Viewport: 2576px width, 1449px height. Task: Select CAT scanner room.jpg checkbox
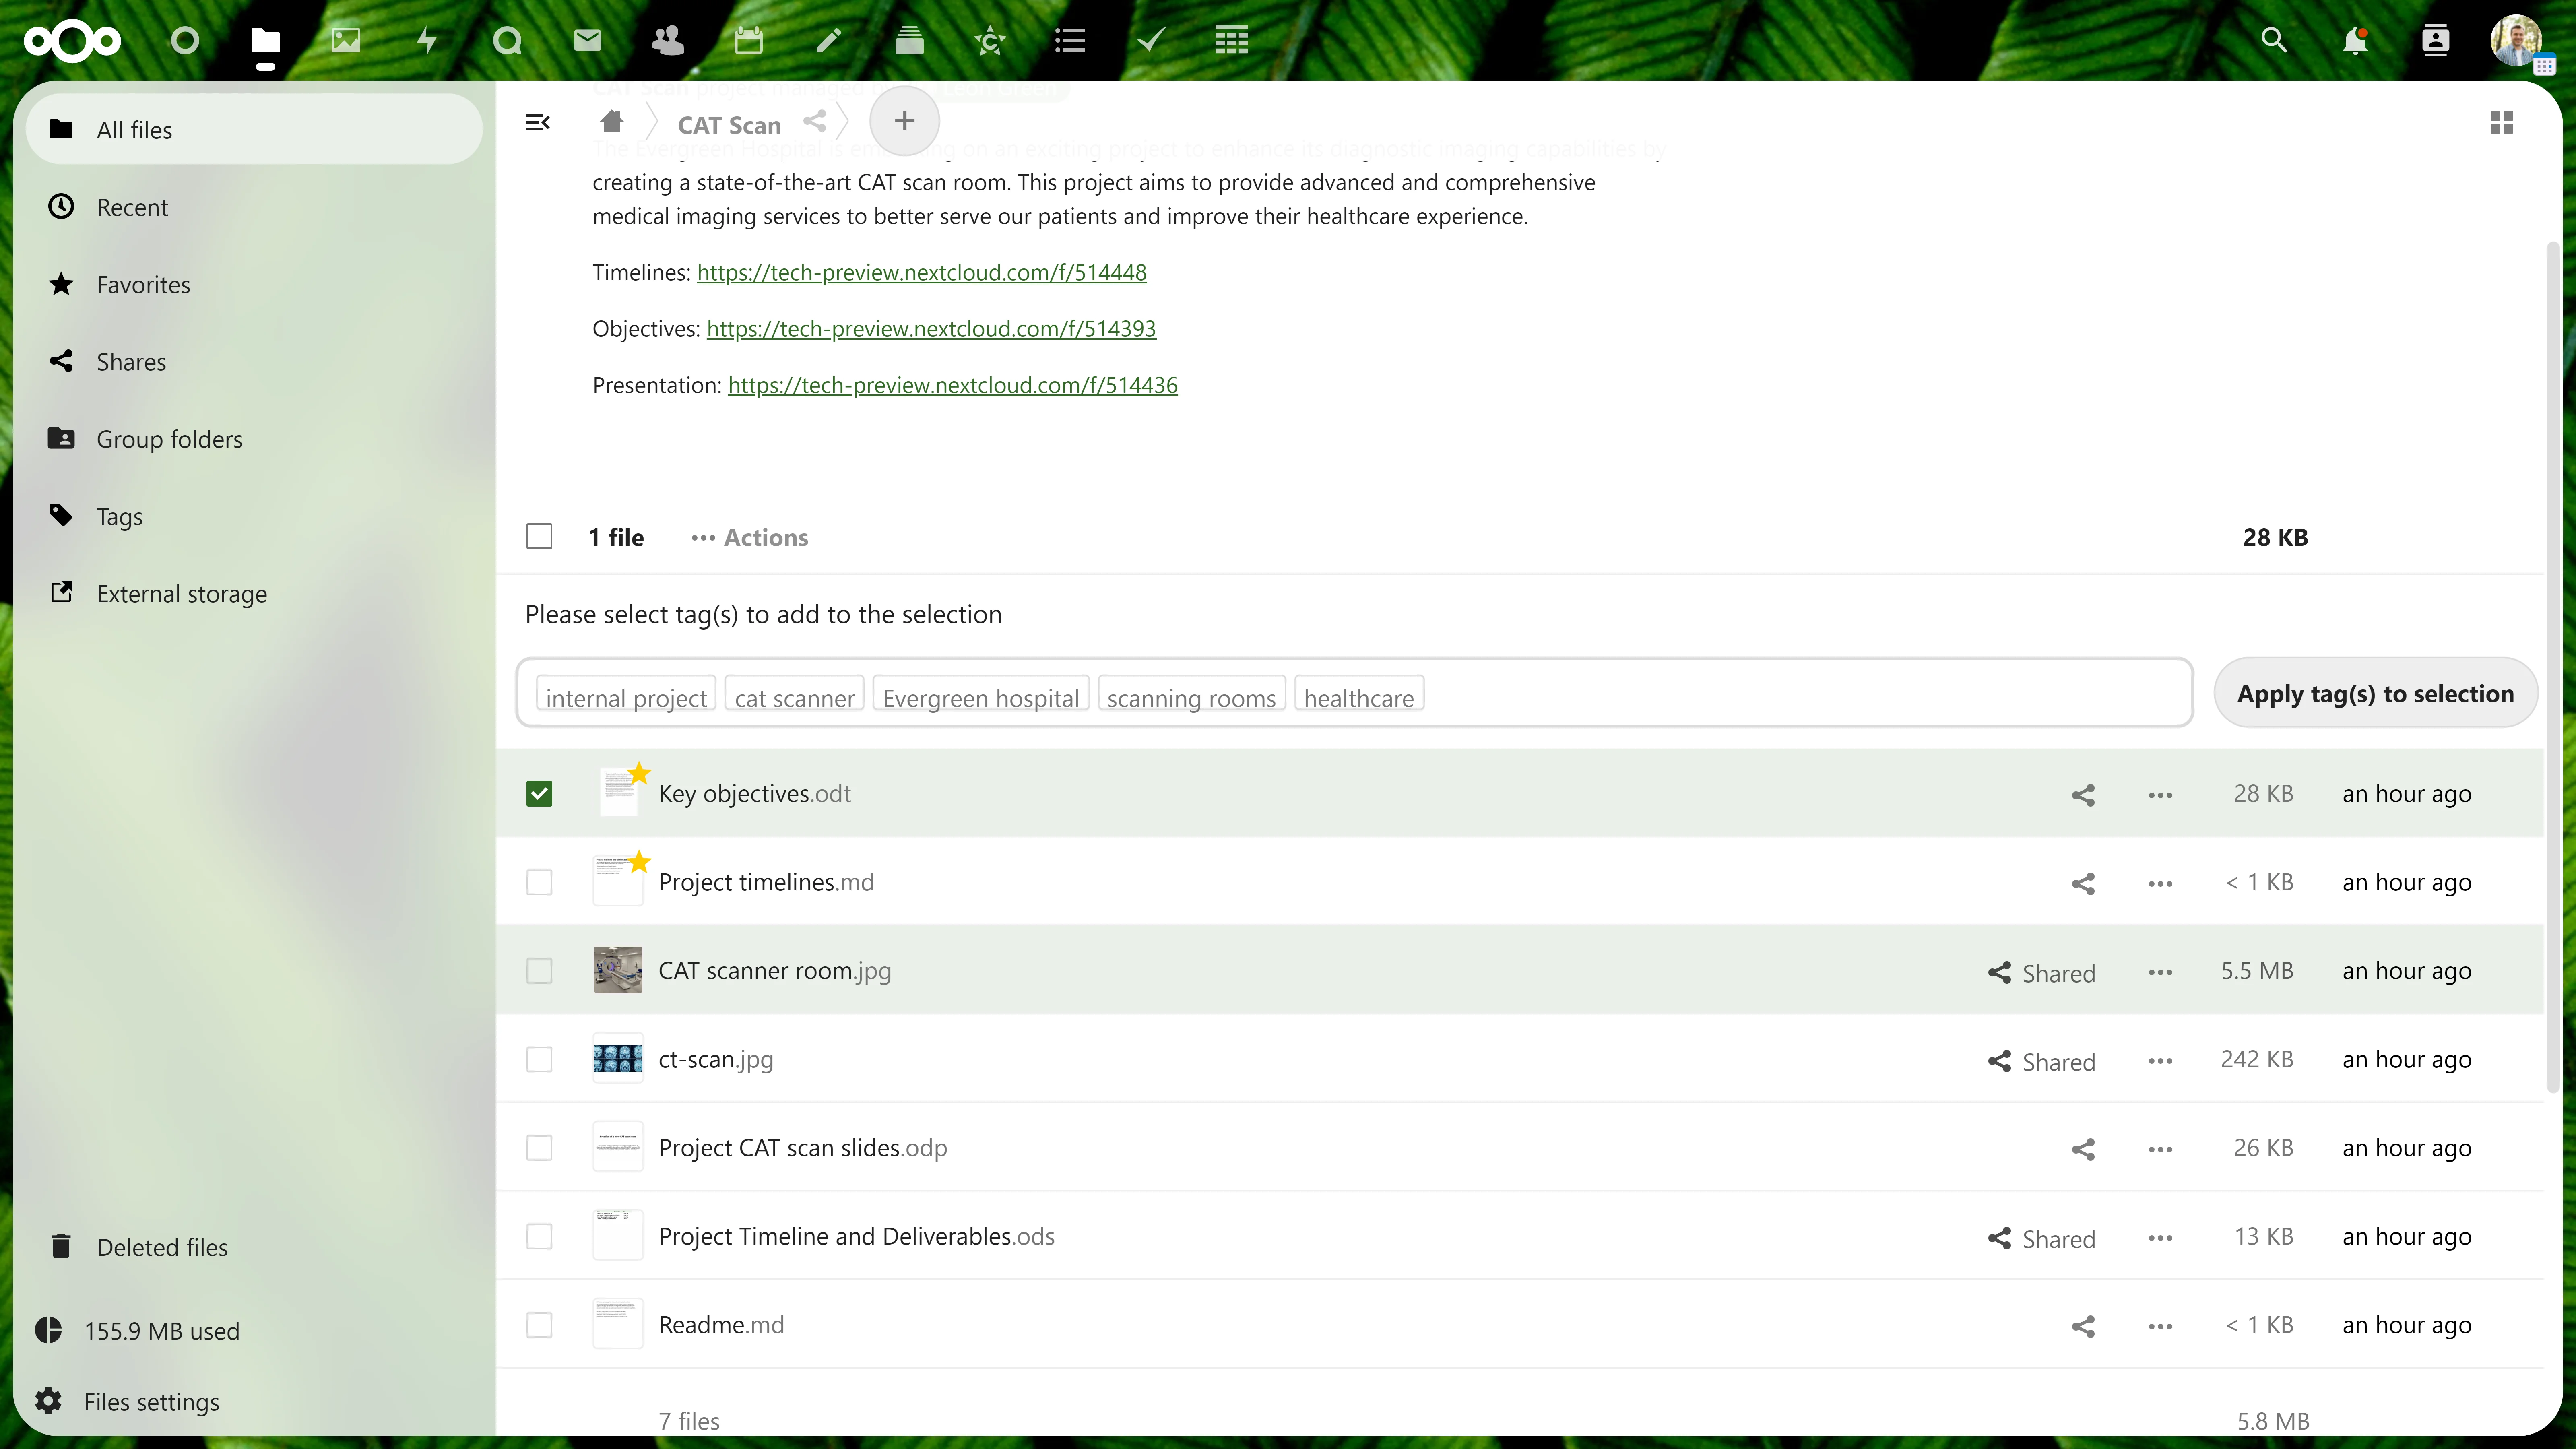[539, 971]
